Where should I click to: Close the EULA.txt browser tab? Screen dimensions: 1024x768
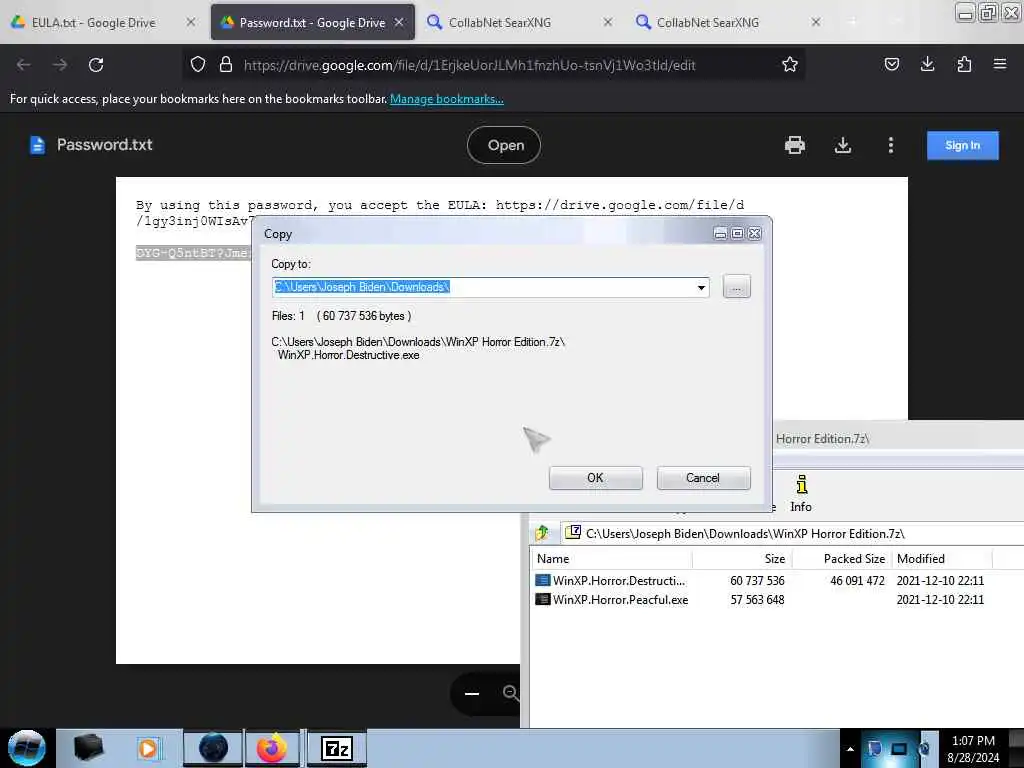tap(190, 22)
